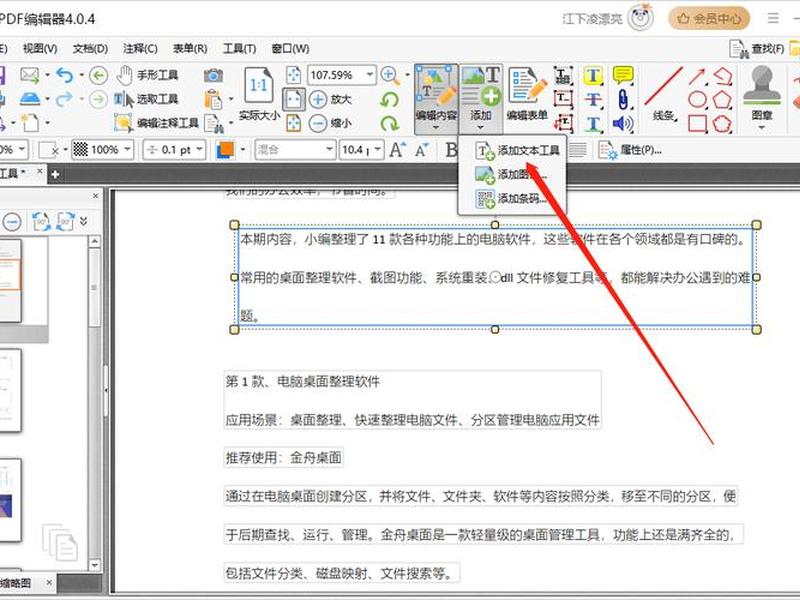Image resolution: width=800 pixels, height=600 pixels.
Task: Expand thumbnail panel options chevron
Action: tap(83, 221)
